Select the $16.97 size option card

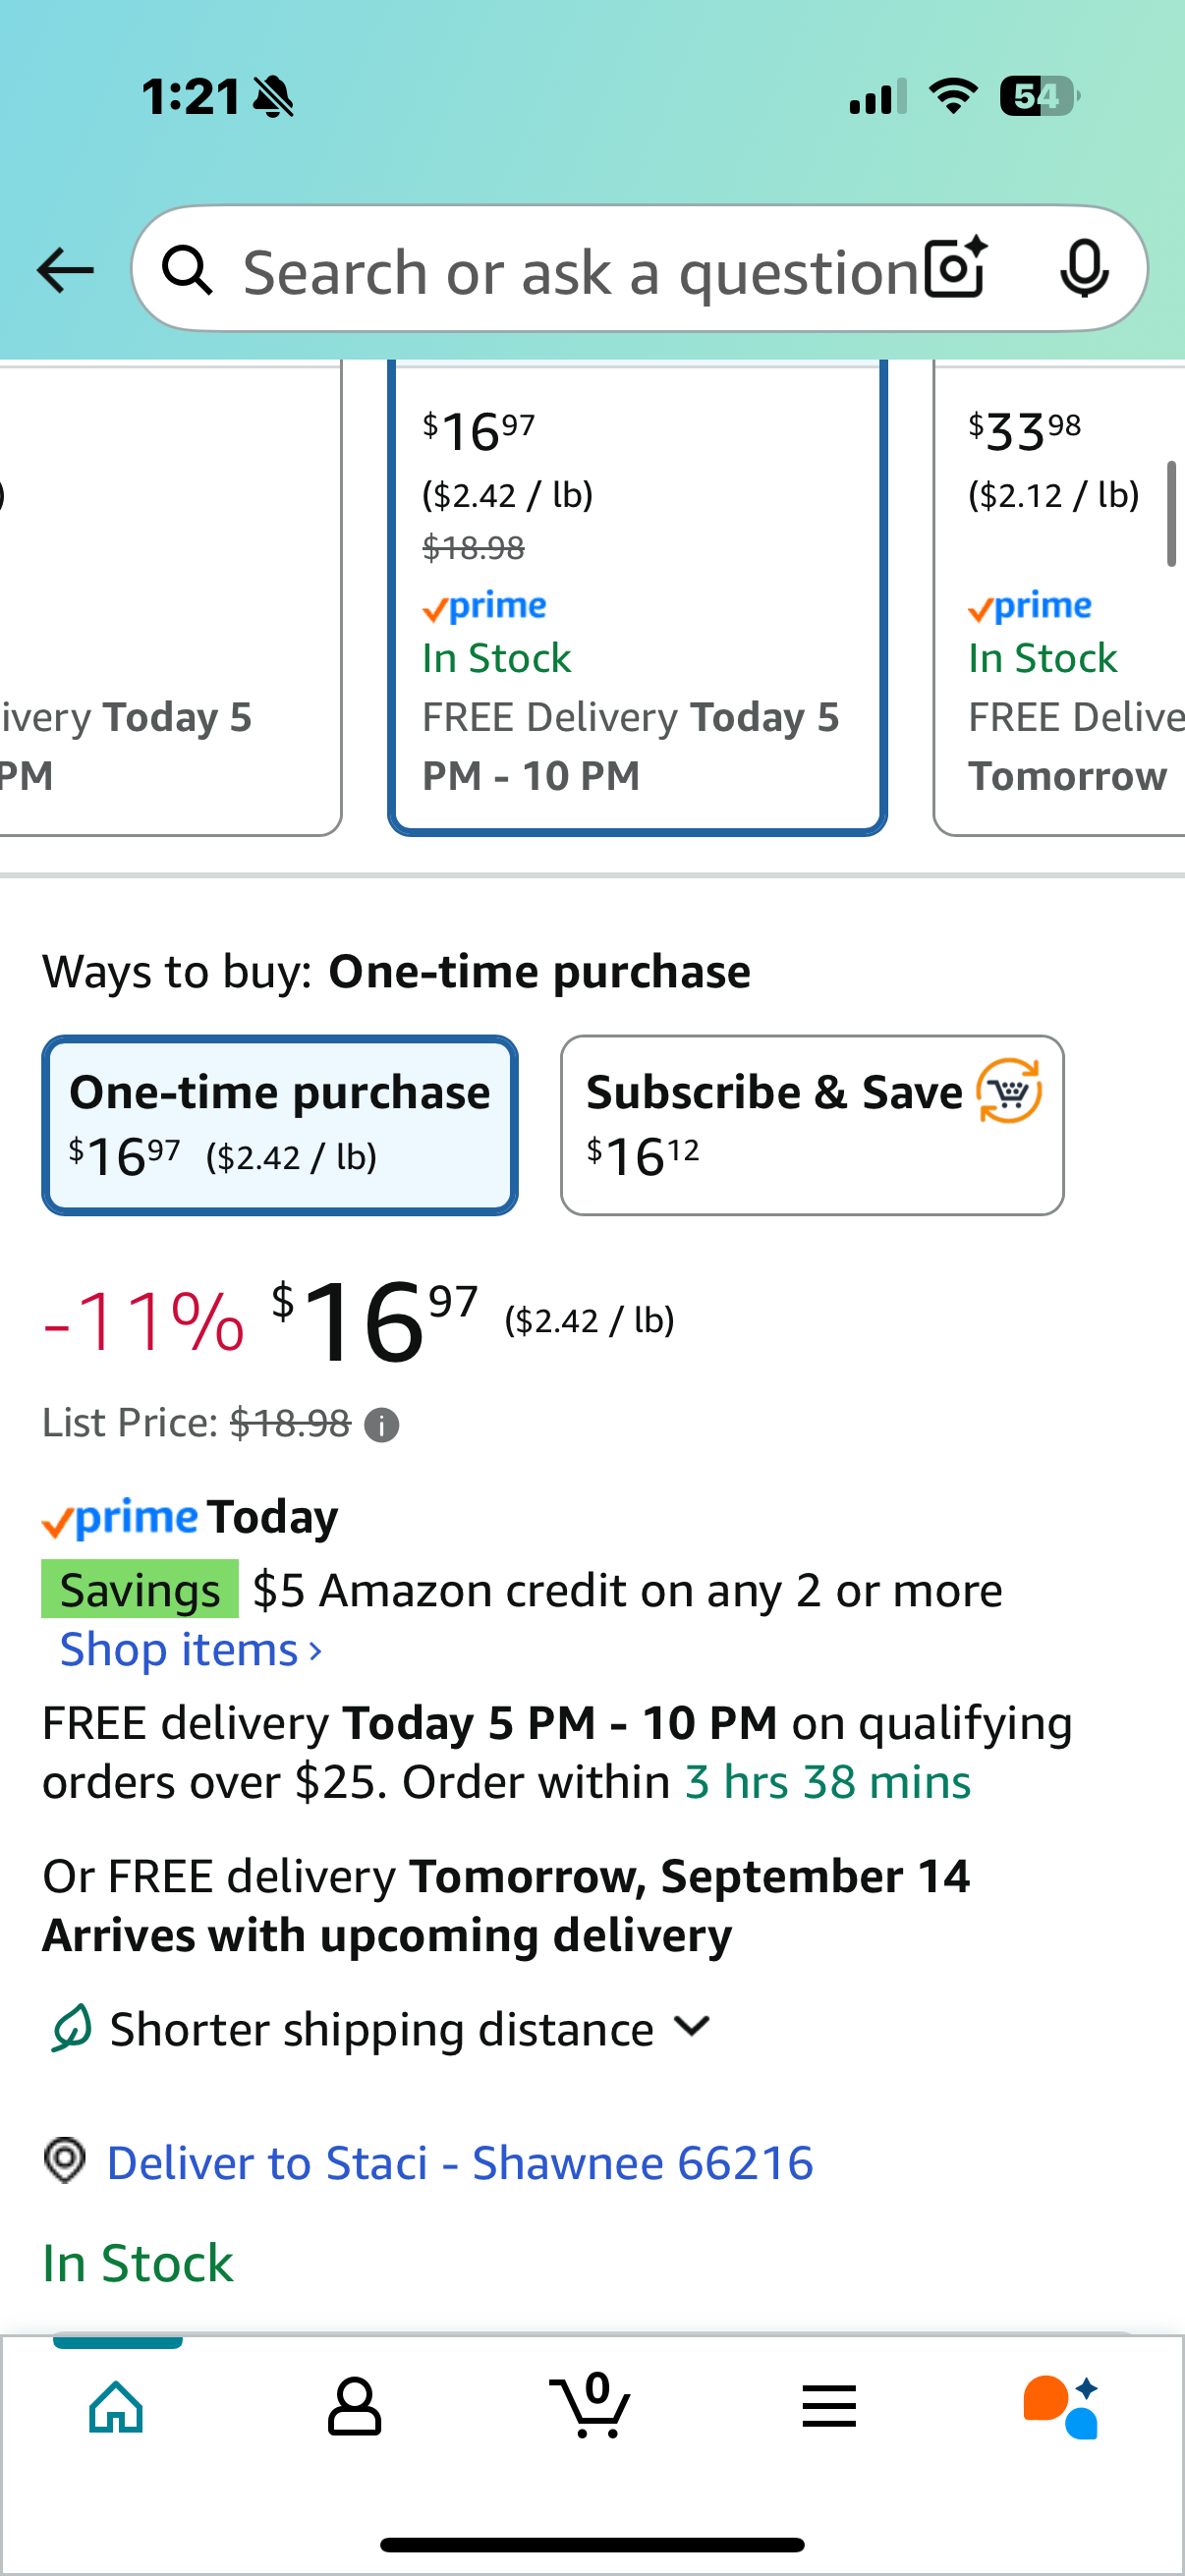tap(638, 598)
